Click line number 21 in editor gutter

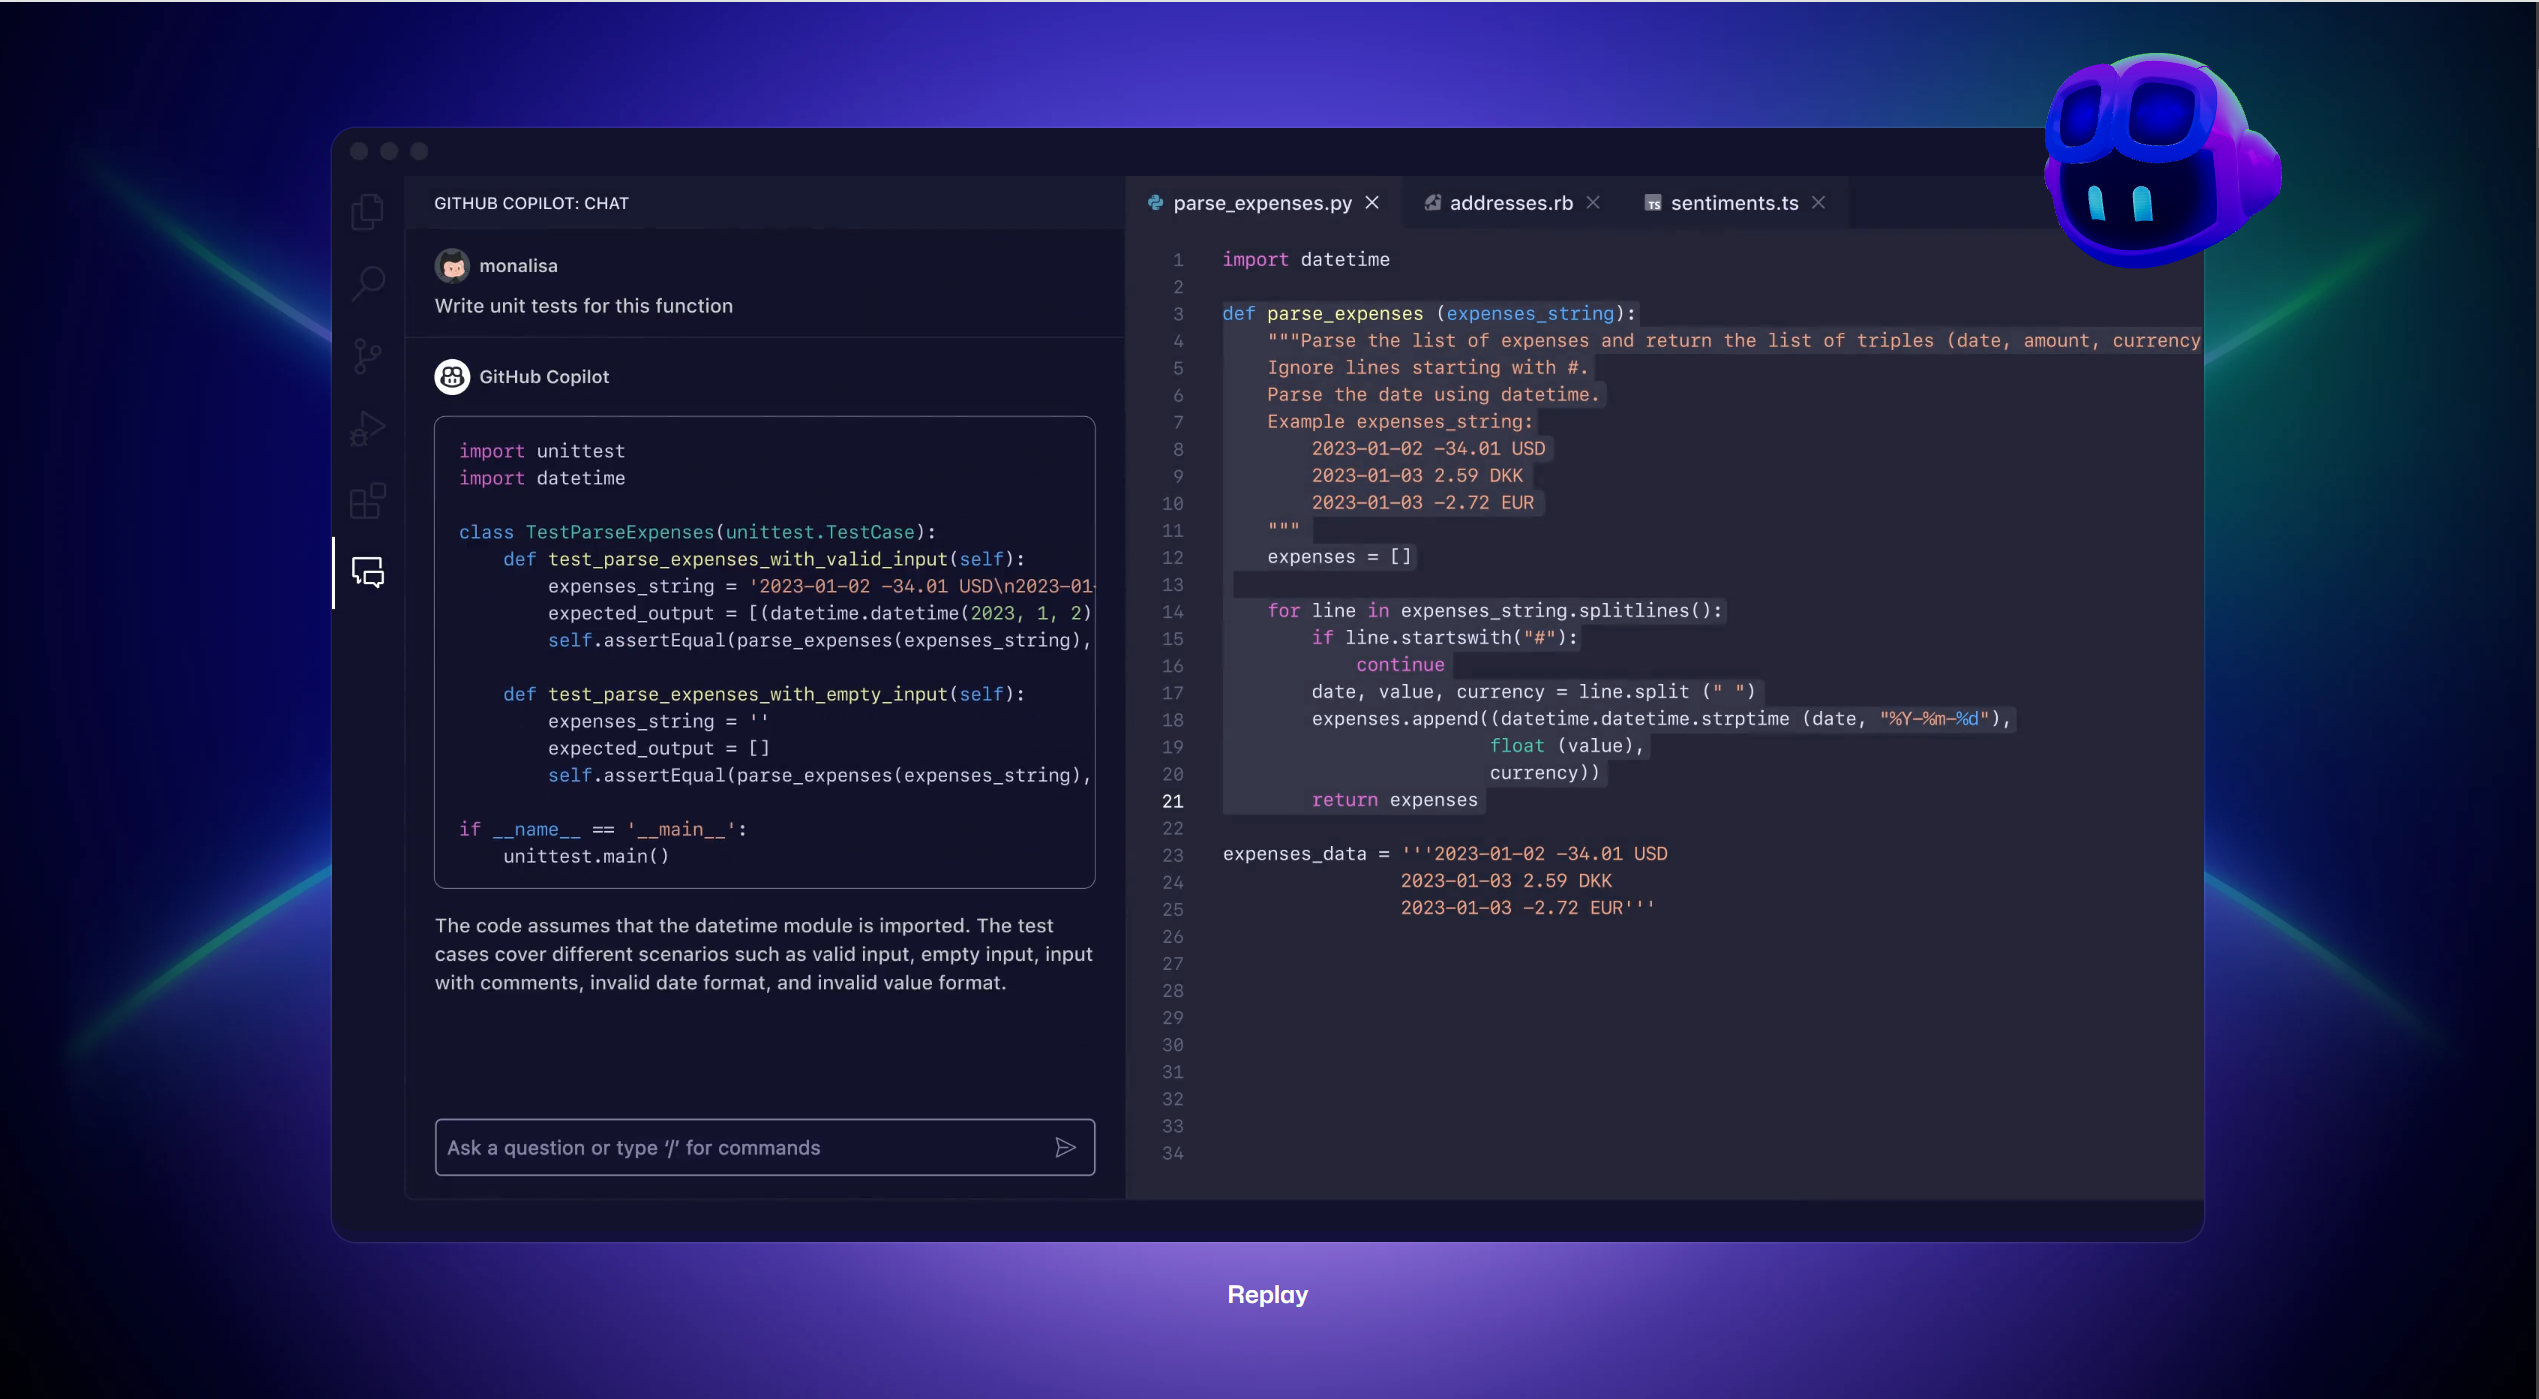pyautogui.click(x=1172, y=801)
